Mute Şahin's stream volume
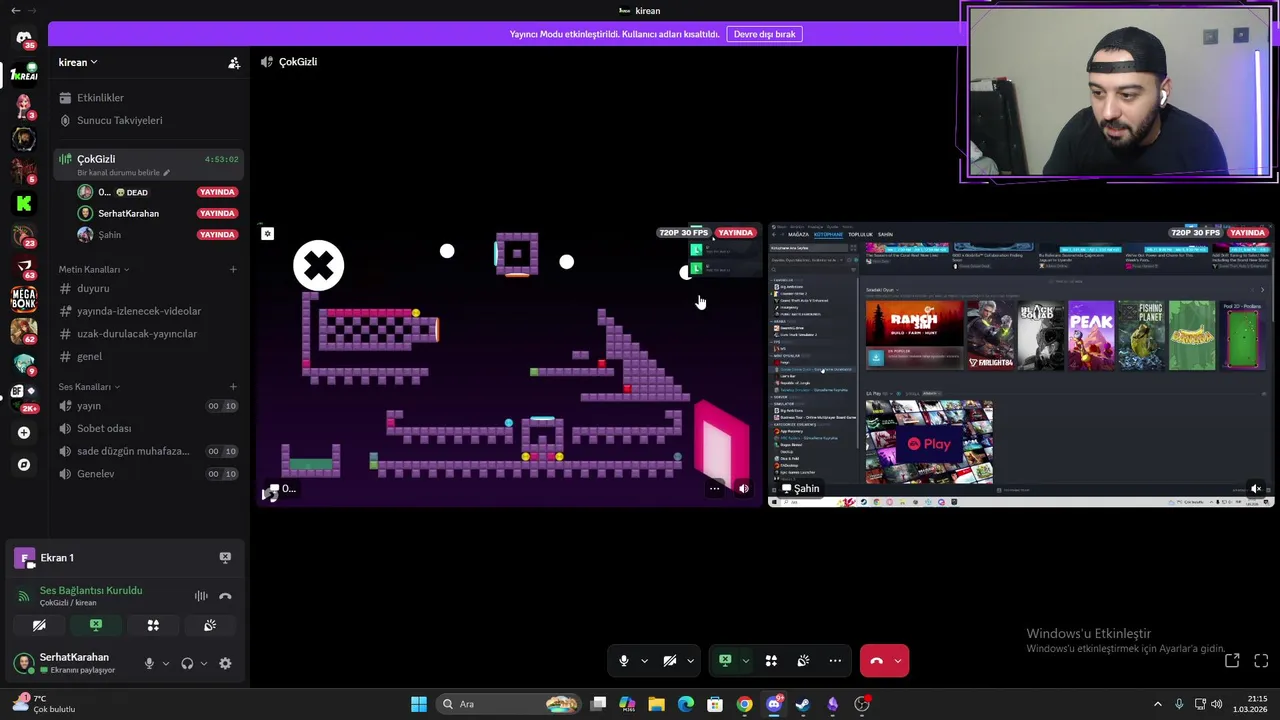The image size is (1280, 720). click(1256, 489)
